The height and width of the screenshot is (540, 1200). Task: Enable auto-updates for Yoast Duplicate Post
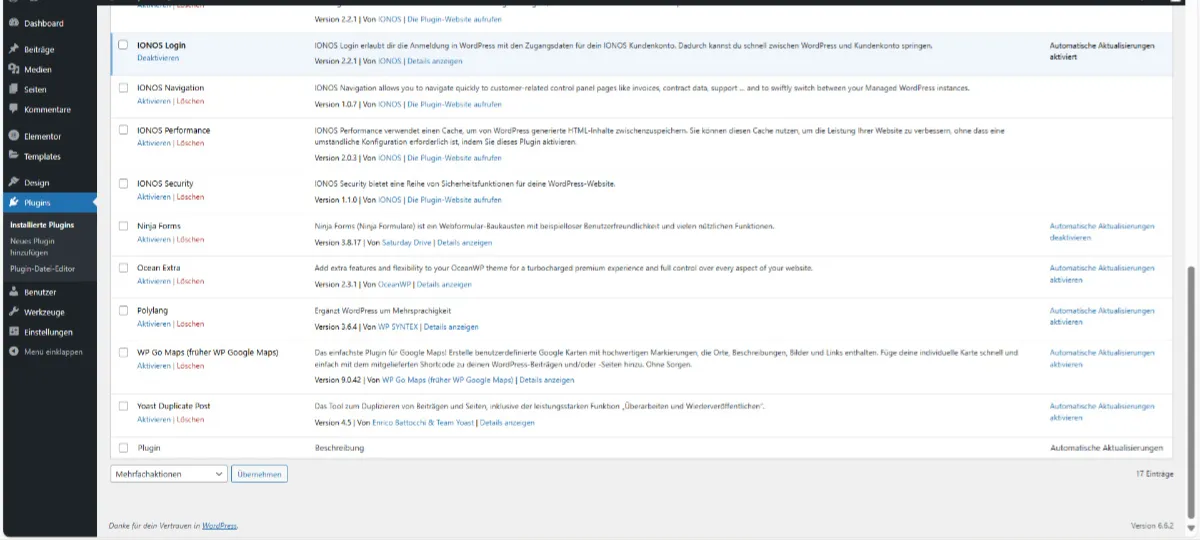coord(1102,412)
